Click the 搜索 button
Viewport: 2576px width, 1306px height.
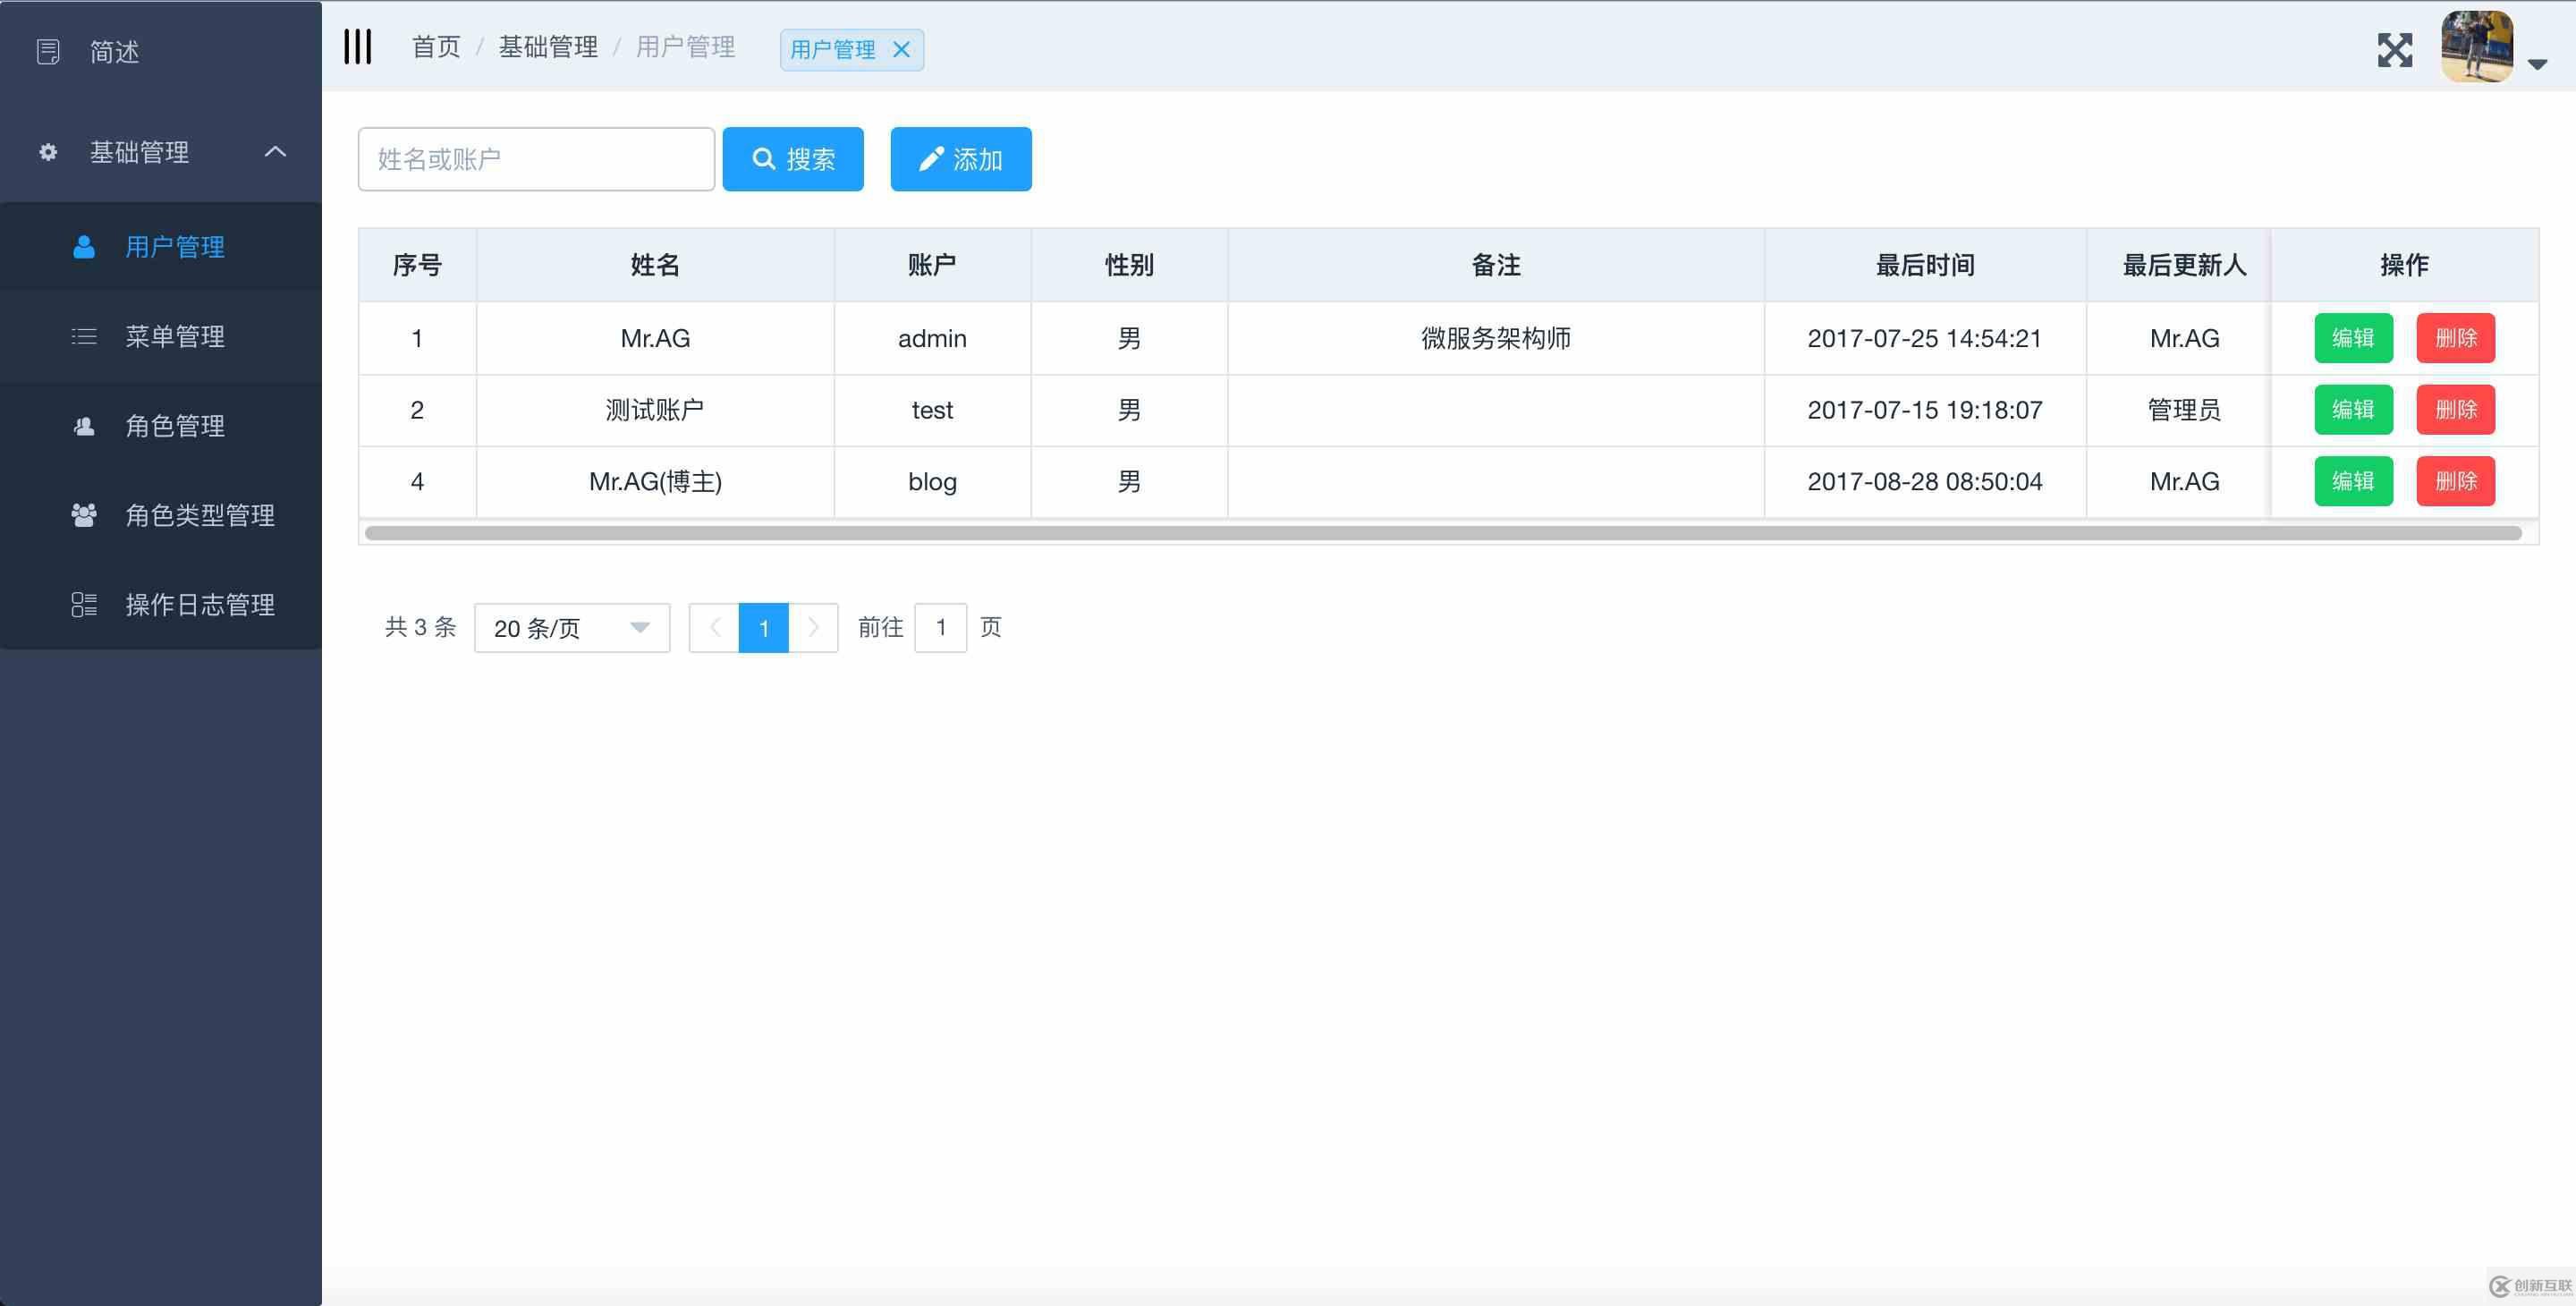793,159
